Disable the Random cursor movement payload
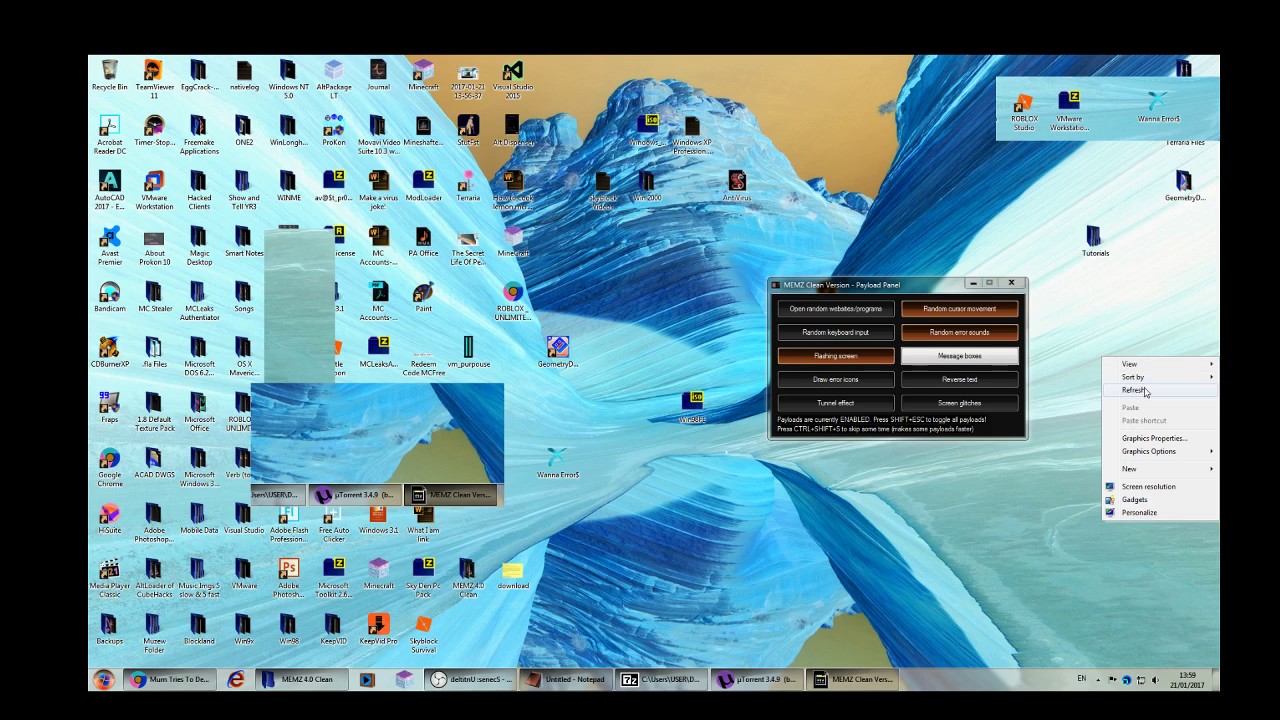Viewport: 1280px width, 720px height. click(960, 309)
